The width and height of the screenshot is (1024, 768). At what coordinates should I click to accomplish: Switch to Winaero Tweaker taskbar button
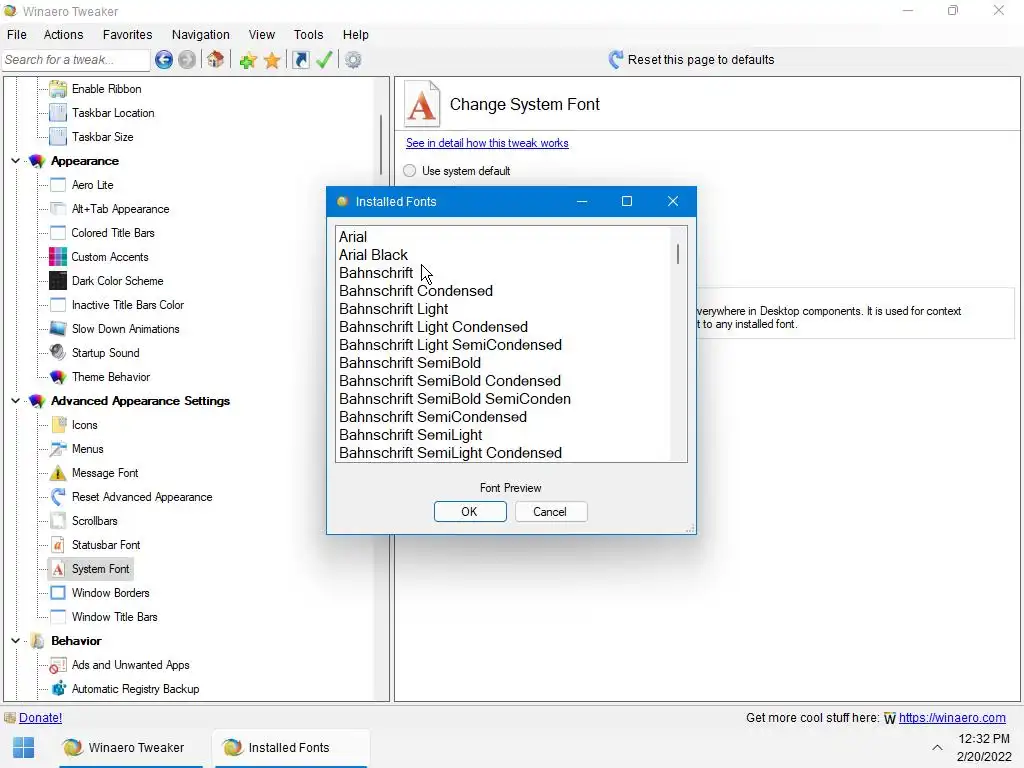(x=131, y=748)
